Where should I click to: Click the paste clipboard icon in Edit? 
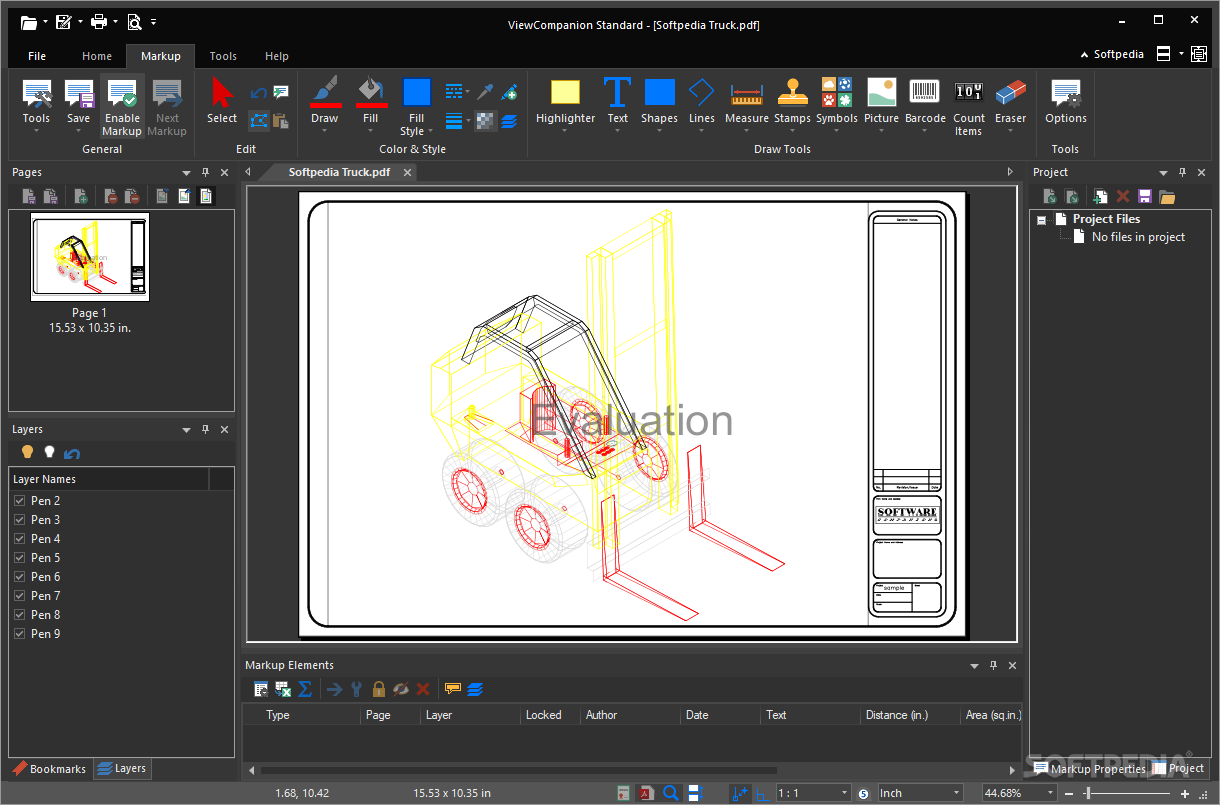click(281, 121)
